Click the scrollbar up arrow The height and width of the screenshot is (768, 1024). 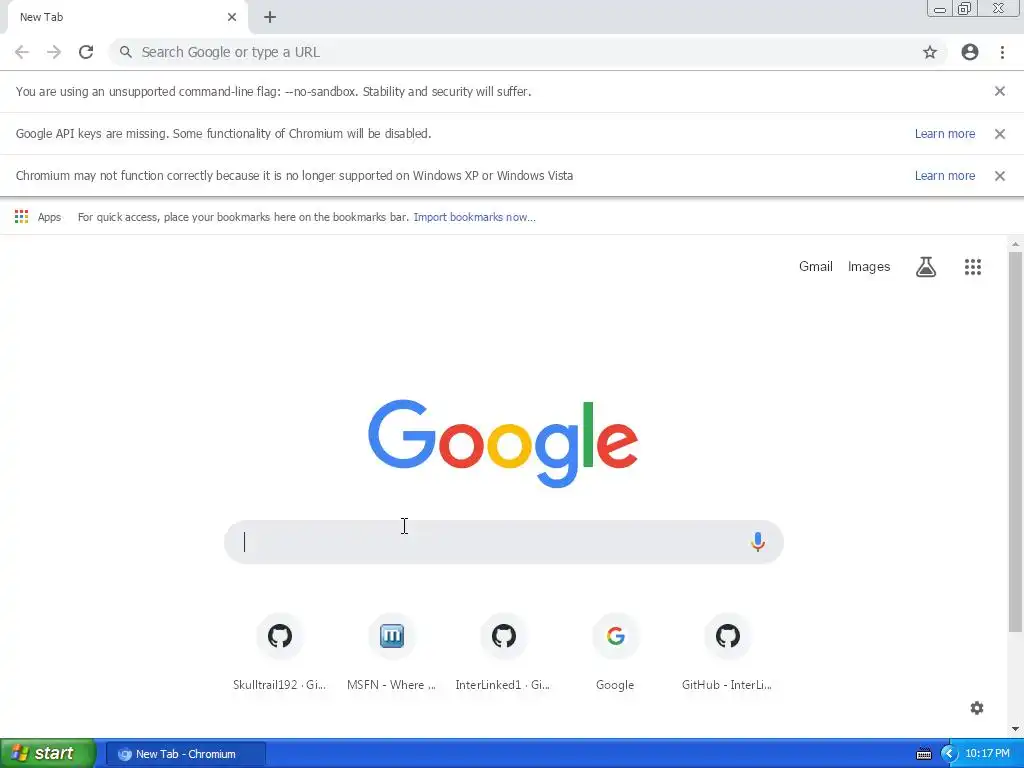click(x=1015, y=244)
